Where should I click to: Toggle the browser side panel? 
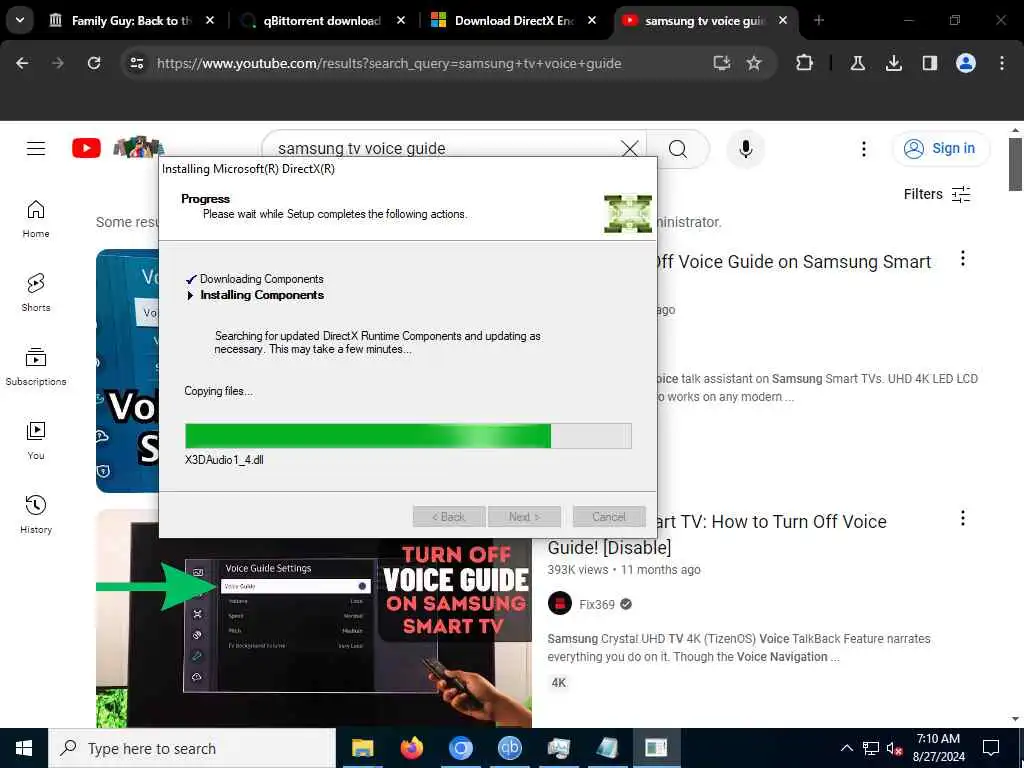(929, 63)
